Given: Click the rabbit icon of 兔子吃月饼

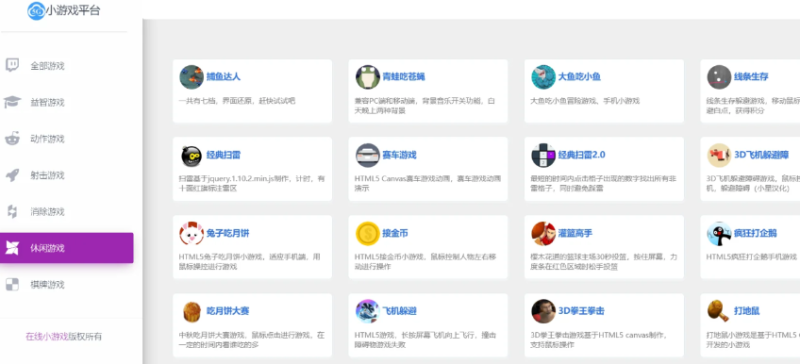Looking at the screenshot, I should point(192,233).
